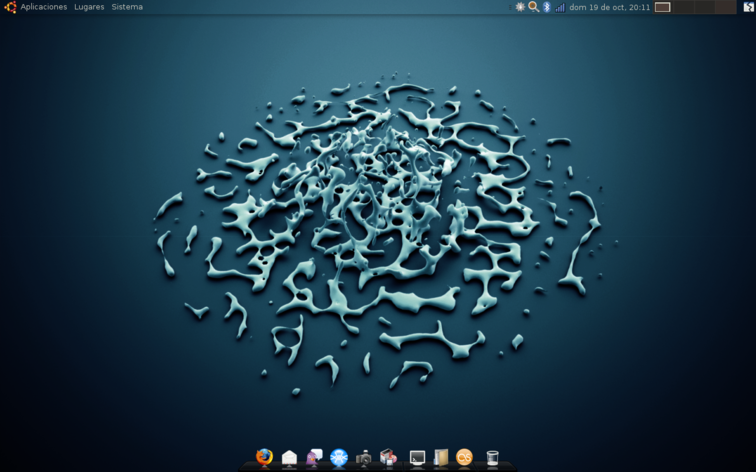Click the Ubuntu logo in the top panel

point(10,7)
